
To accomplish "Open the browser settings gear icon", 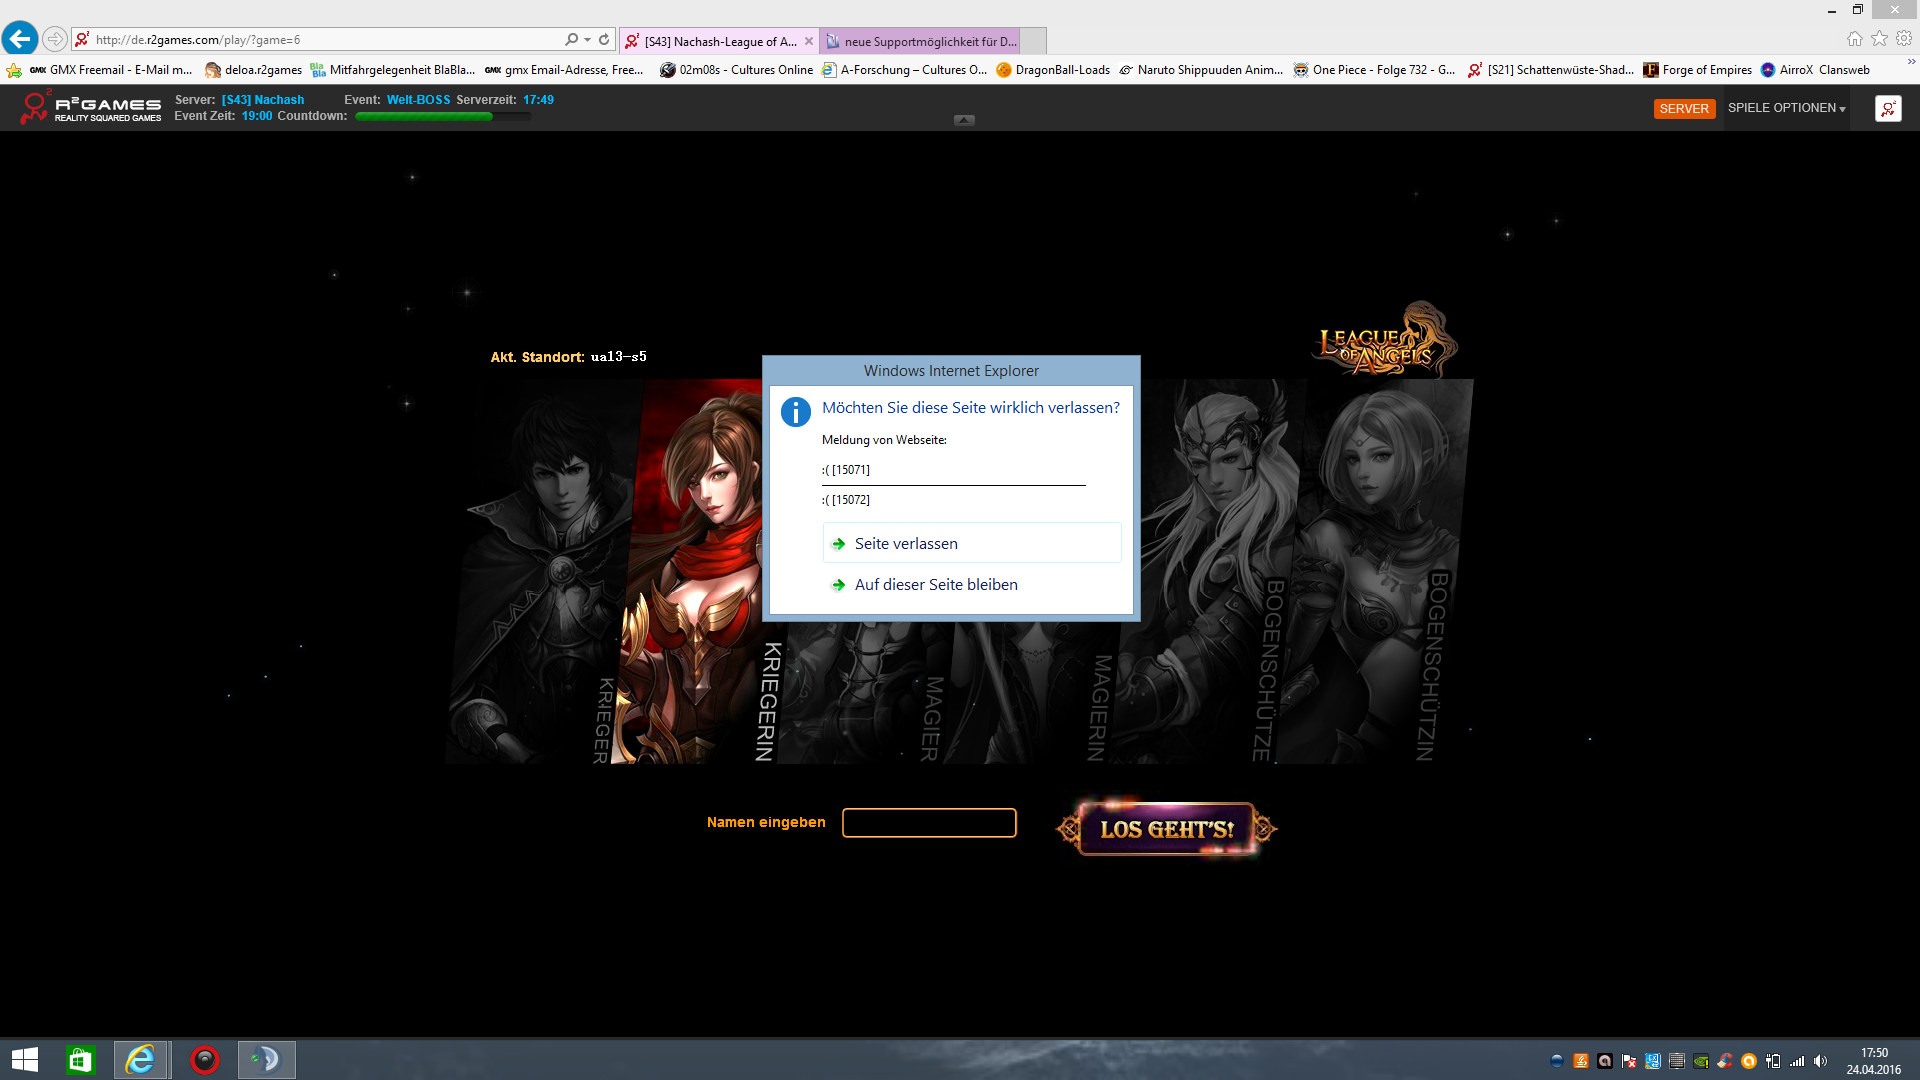I will pyautogui.click(x=1904, y=39).
